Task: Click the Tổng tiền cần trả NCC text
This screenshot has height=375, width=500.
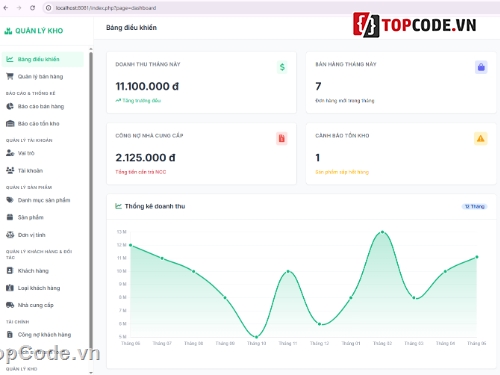Action: (141, 172)
